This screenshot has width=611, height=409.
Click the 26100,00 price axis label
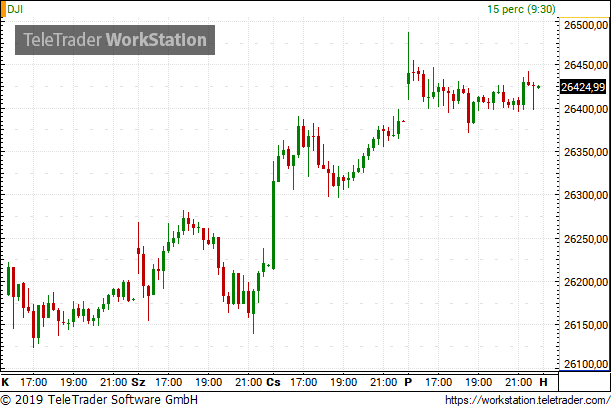tap(586, 364)
